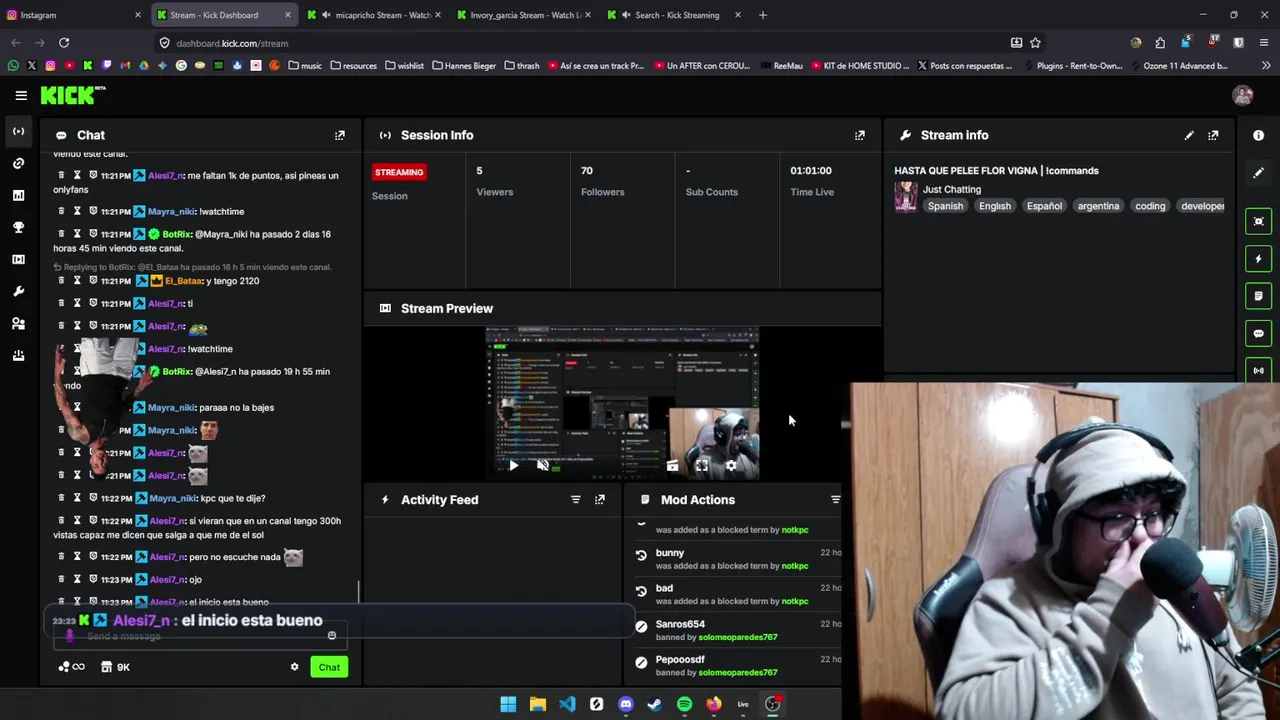Click banned user Pepooosdf
The height and width of the screenshot is (720, 1280).
(x=680, y=660)
